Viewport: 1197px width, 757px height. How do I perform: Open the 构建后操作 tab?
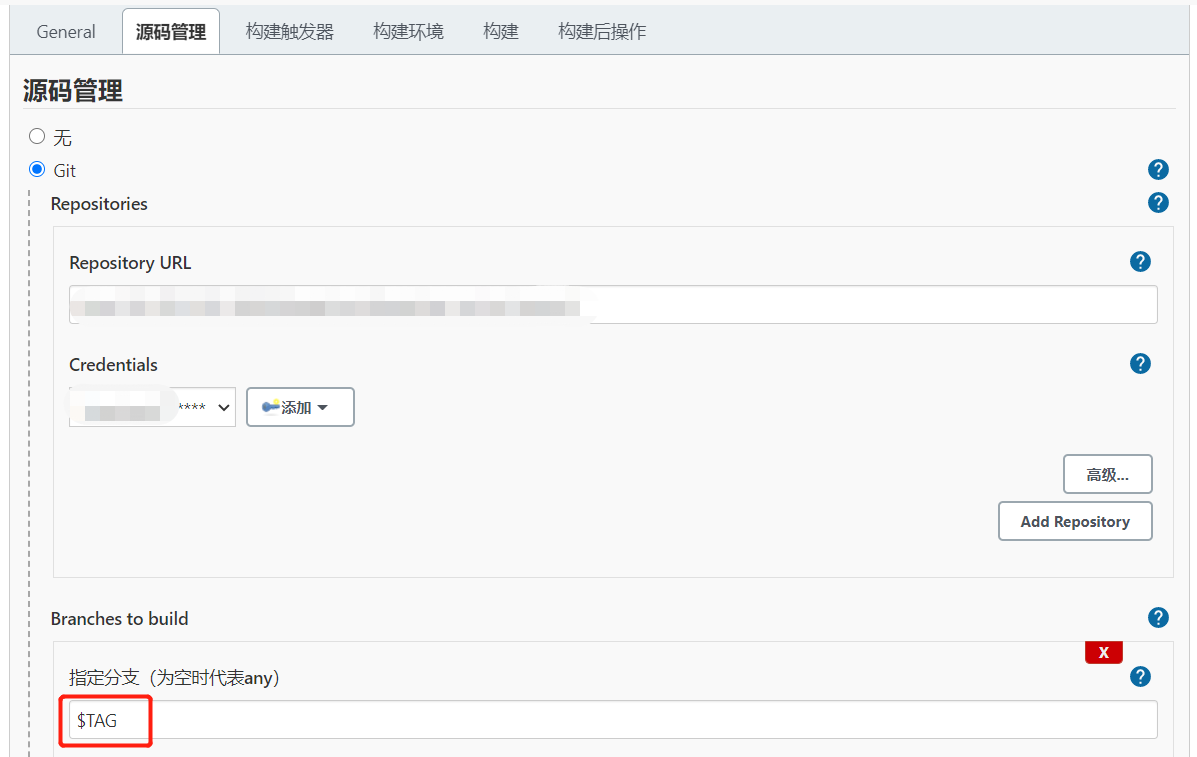(x=602, y=31)
